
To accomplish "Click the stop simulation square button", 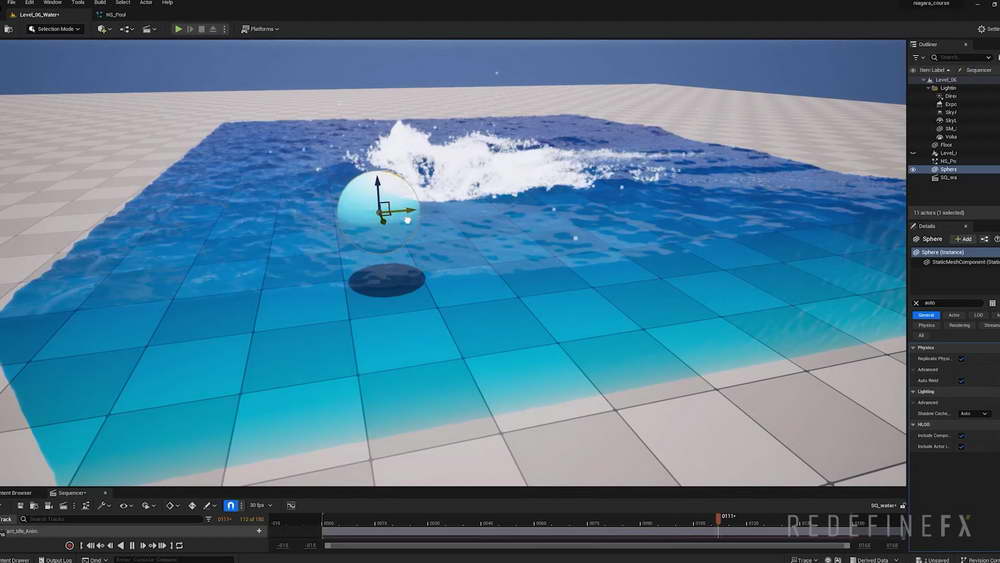I will click(x=202, y=29).
